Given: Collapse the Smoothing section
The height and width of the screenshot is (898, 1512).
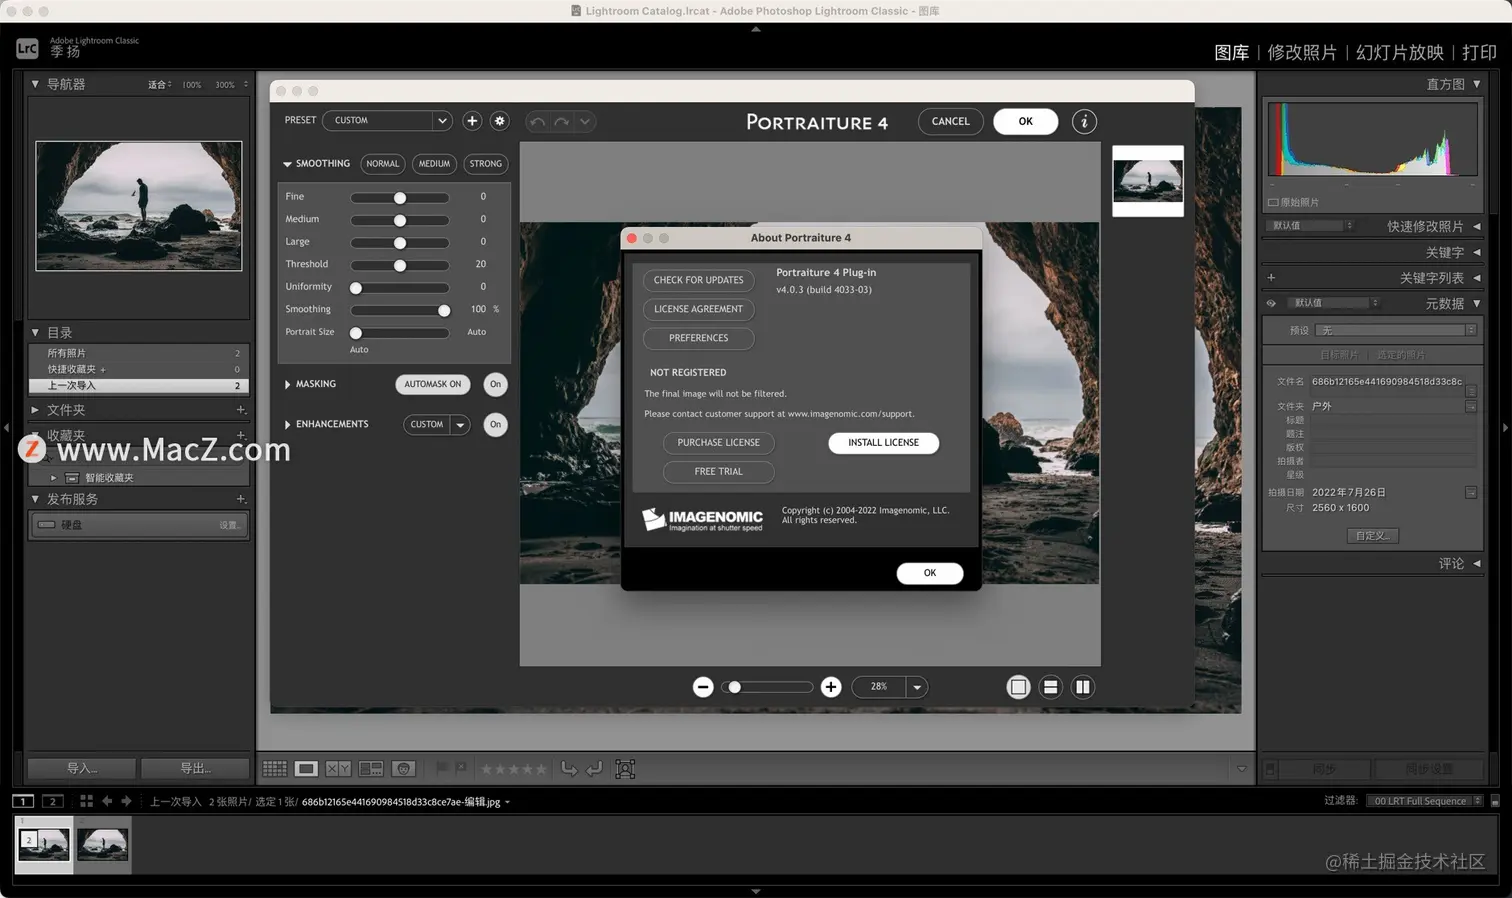Looking at the screenshot, I should [x=287, y=164].
